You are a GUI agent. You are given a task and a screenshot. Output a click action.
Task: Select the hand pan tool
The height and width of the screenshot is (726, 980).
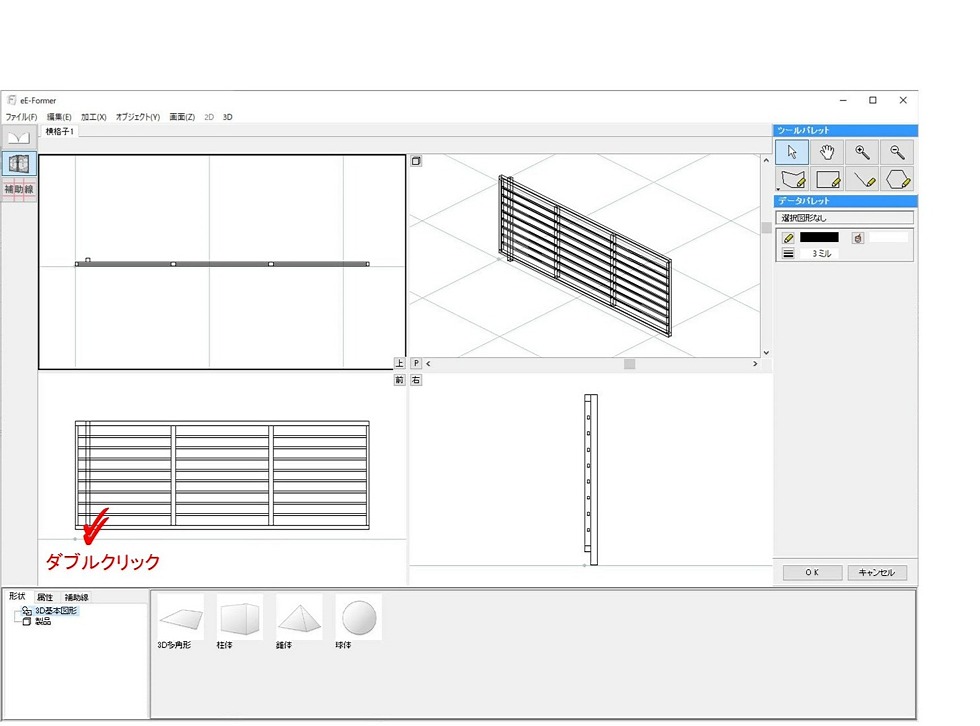click(827, 152)
